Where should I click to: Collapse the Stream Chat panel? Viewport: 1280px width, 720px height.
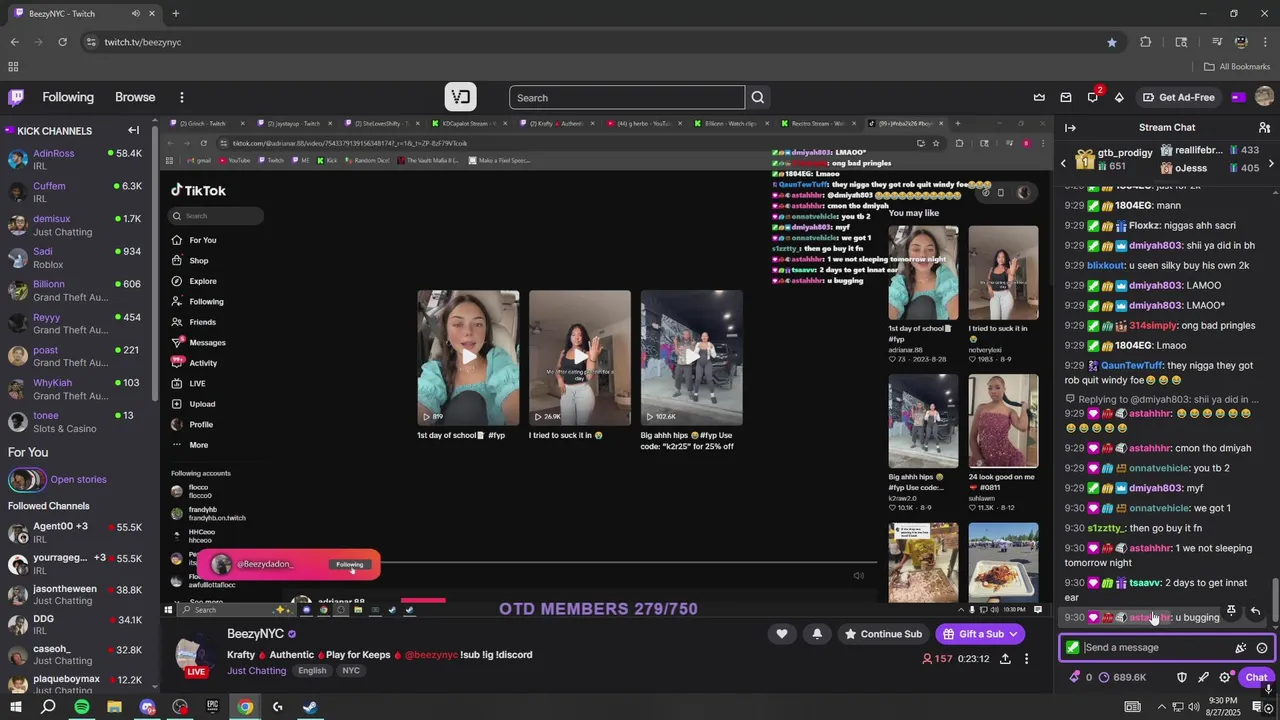pos(1070,128)
